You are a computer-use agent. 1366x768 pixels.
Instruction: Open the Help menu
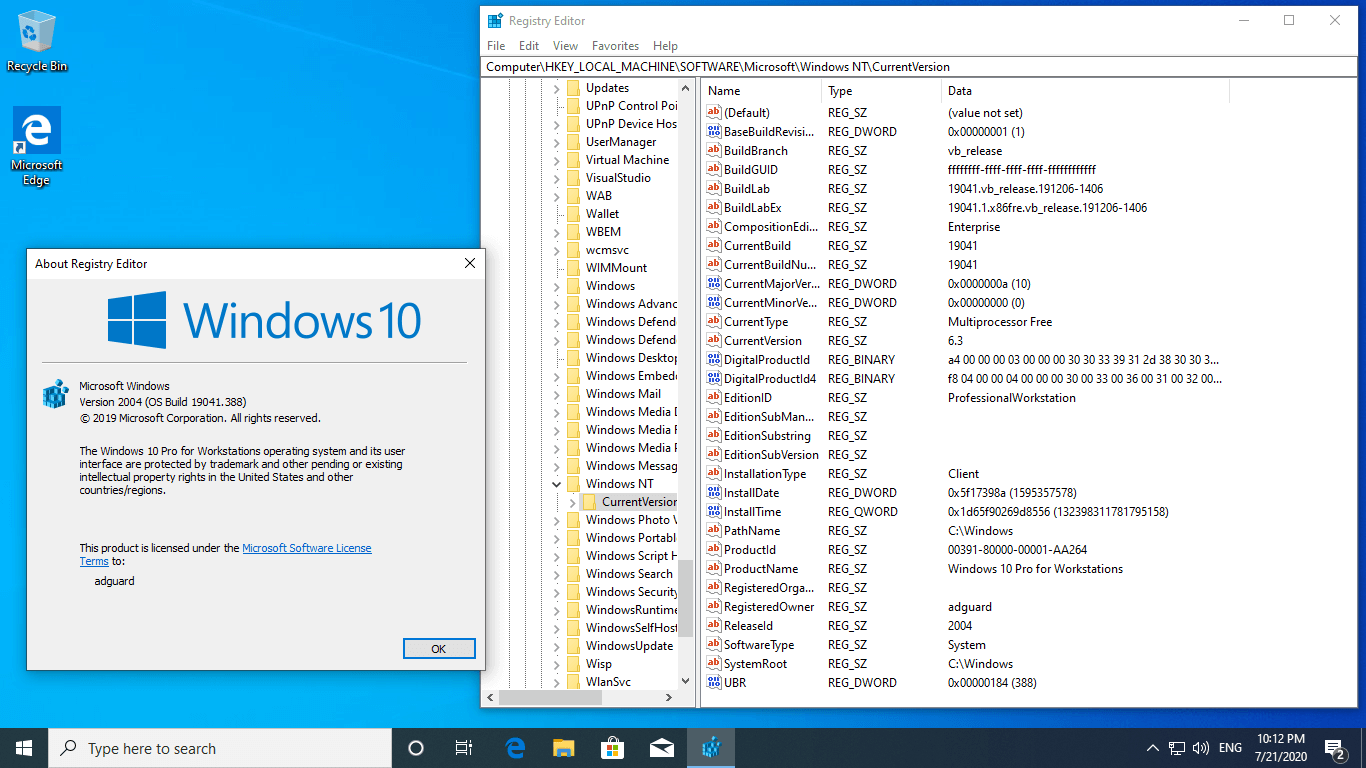(x=665, y=46)
